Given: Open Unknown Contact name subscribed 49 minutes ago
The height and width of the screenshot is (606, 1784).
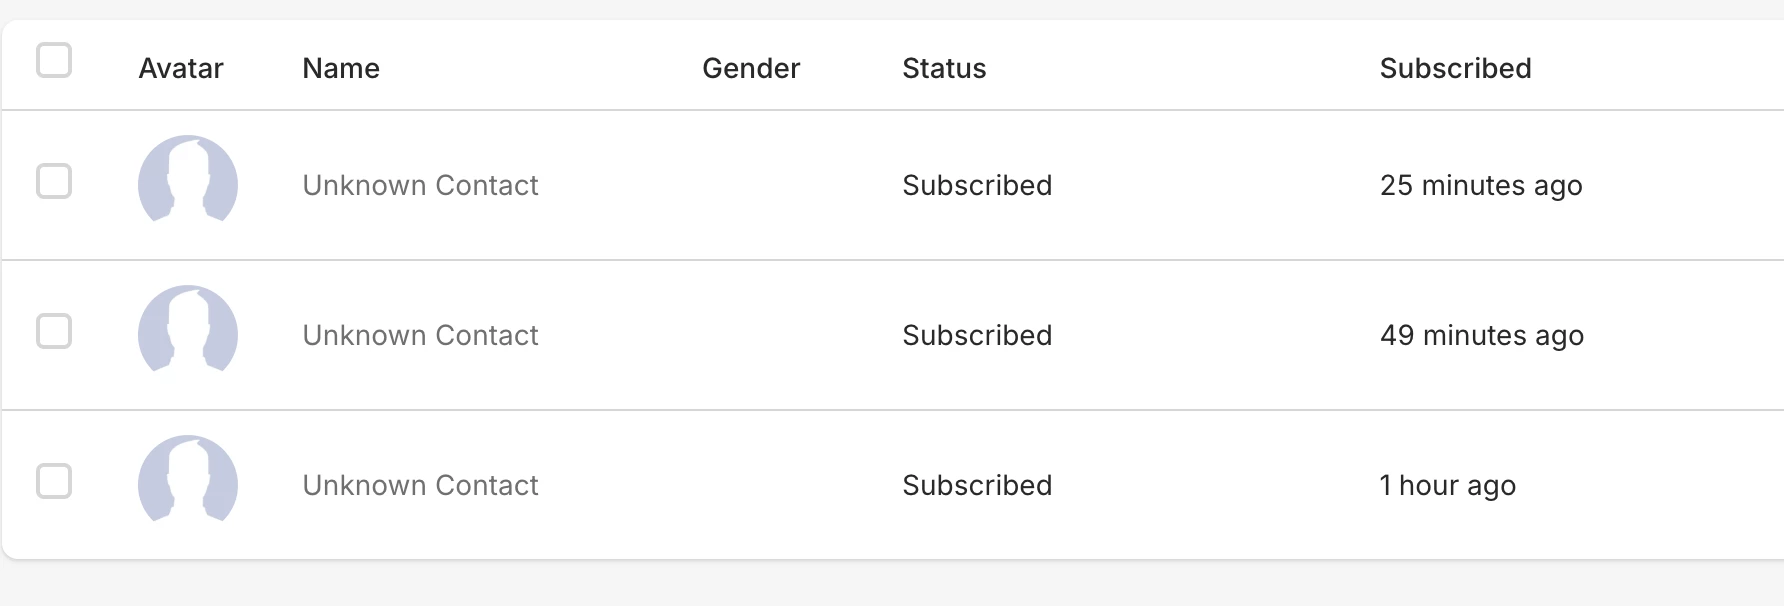Looking at the screenshot, I should (420, 335).
